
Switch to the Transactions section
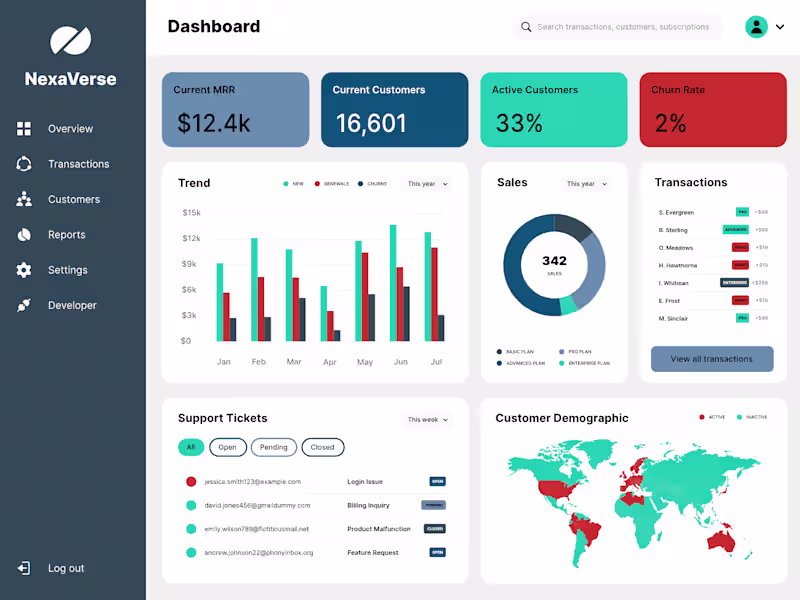[79, 163]
